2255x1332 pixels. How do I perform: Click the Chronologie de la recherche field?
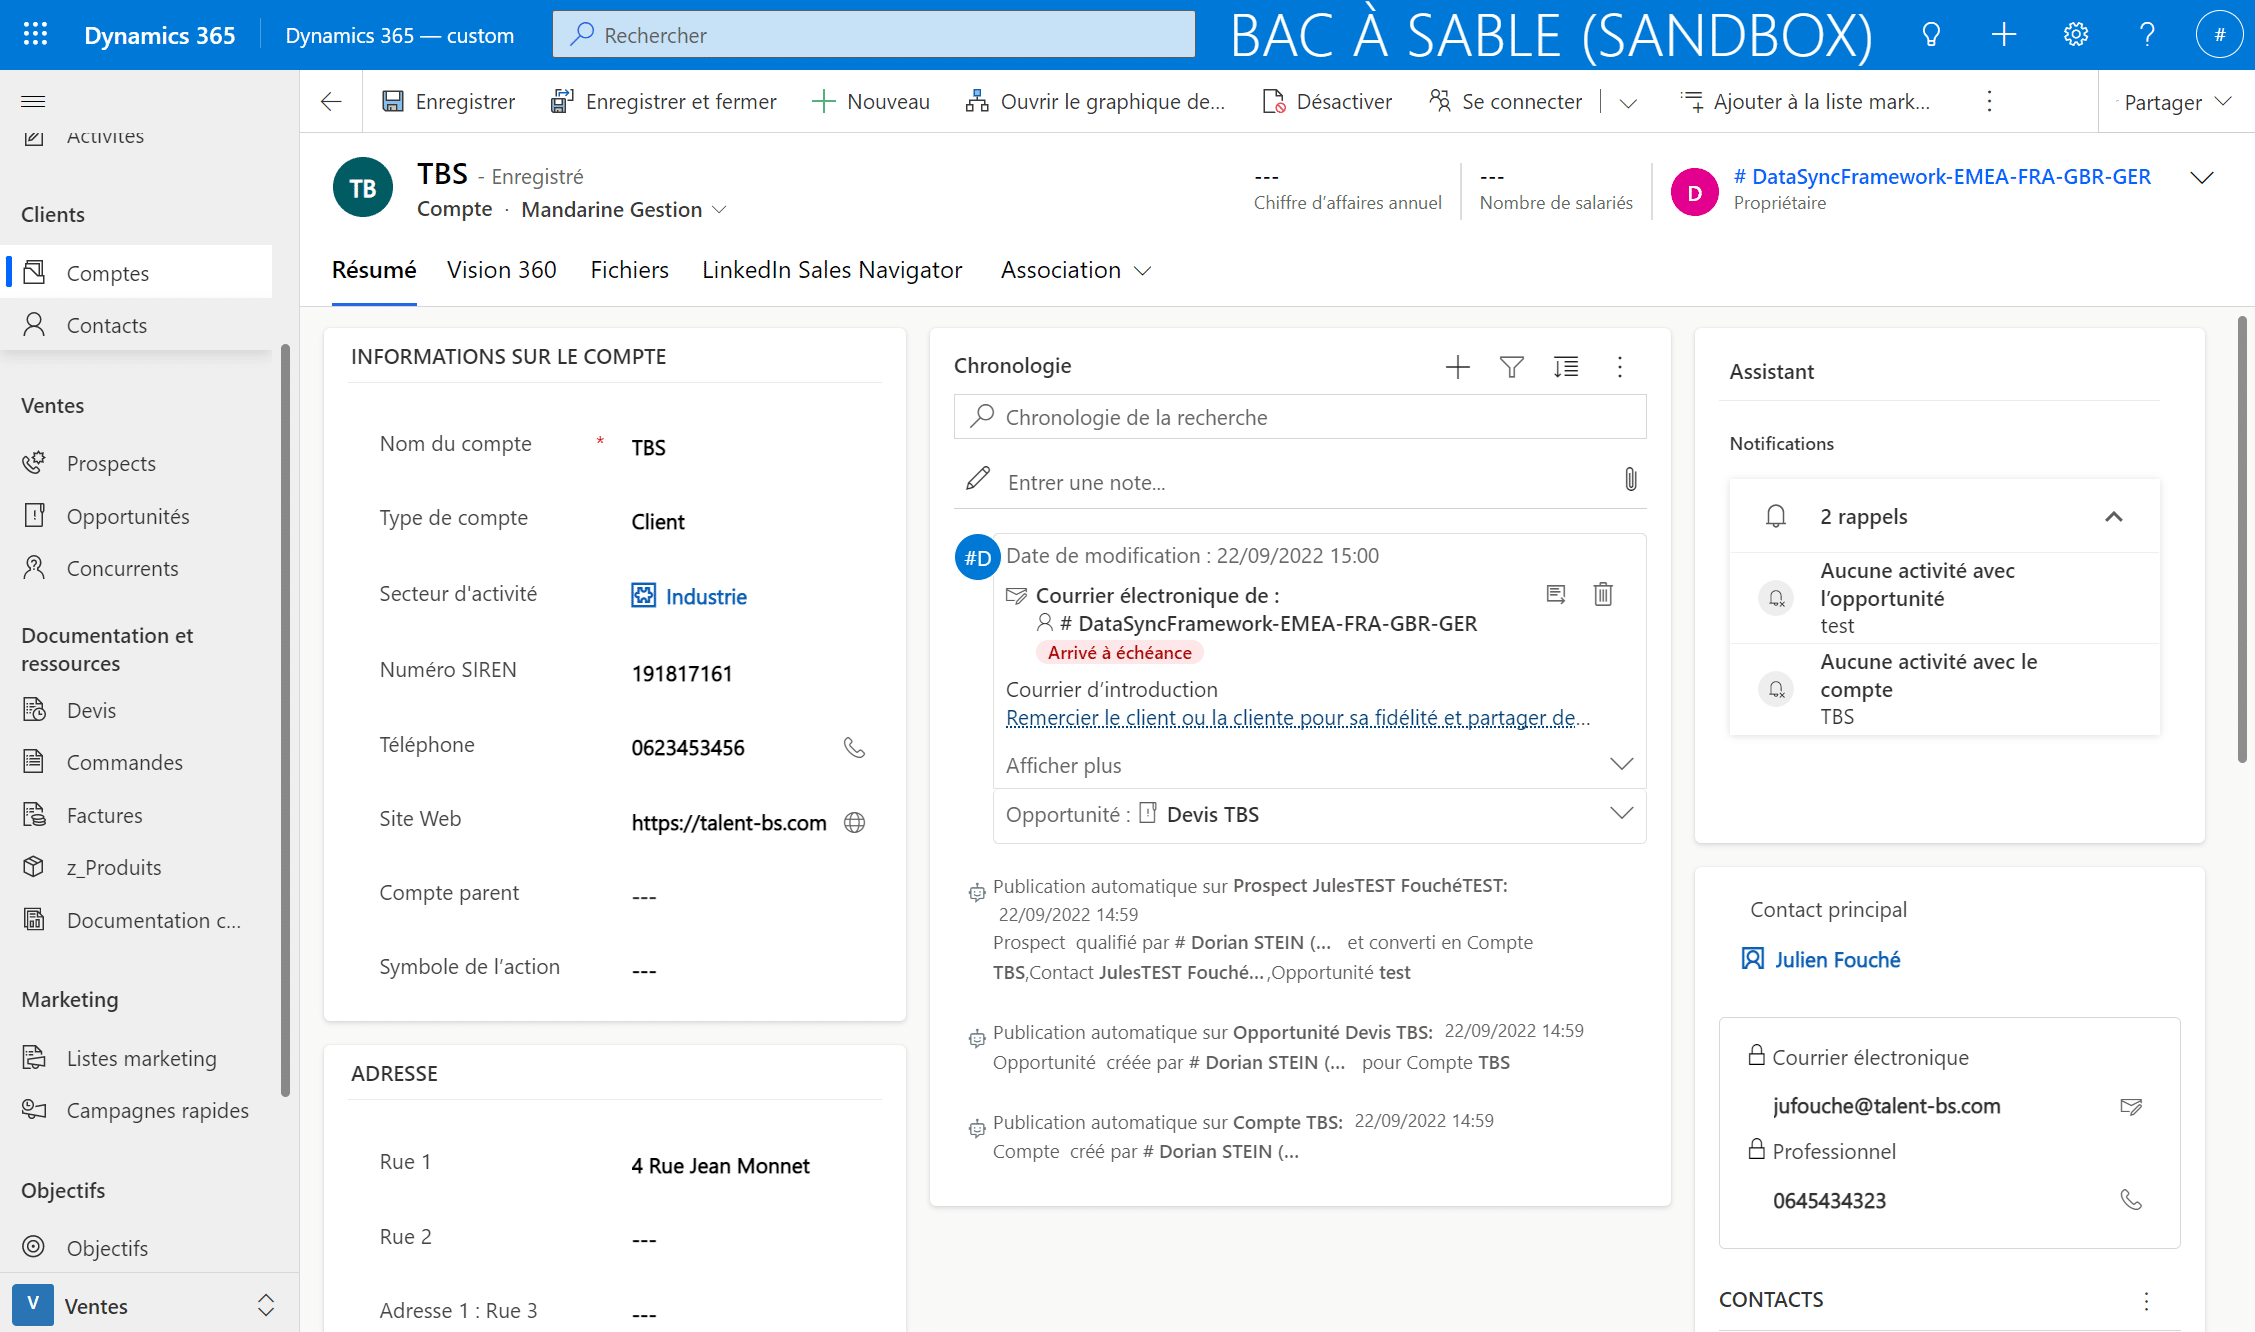pos(1300,417)
